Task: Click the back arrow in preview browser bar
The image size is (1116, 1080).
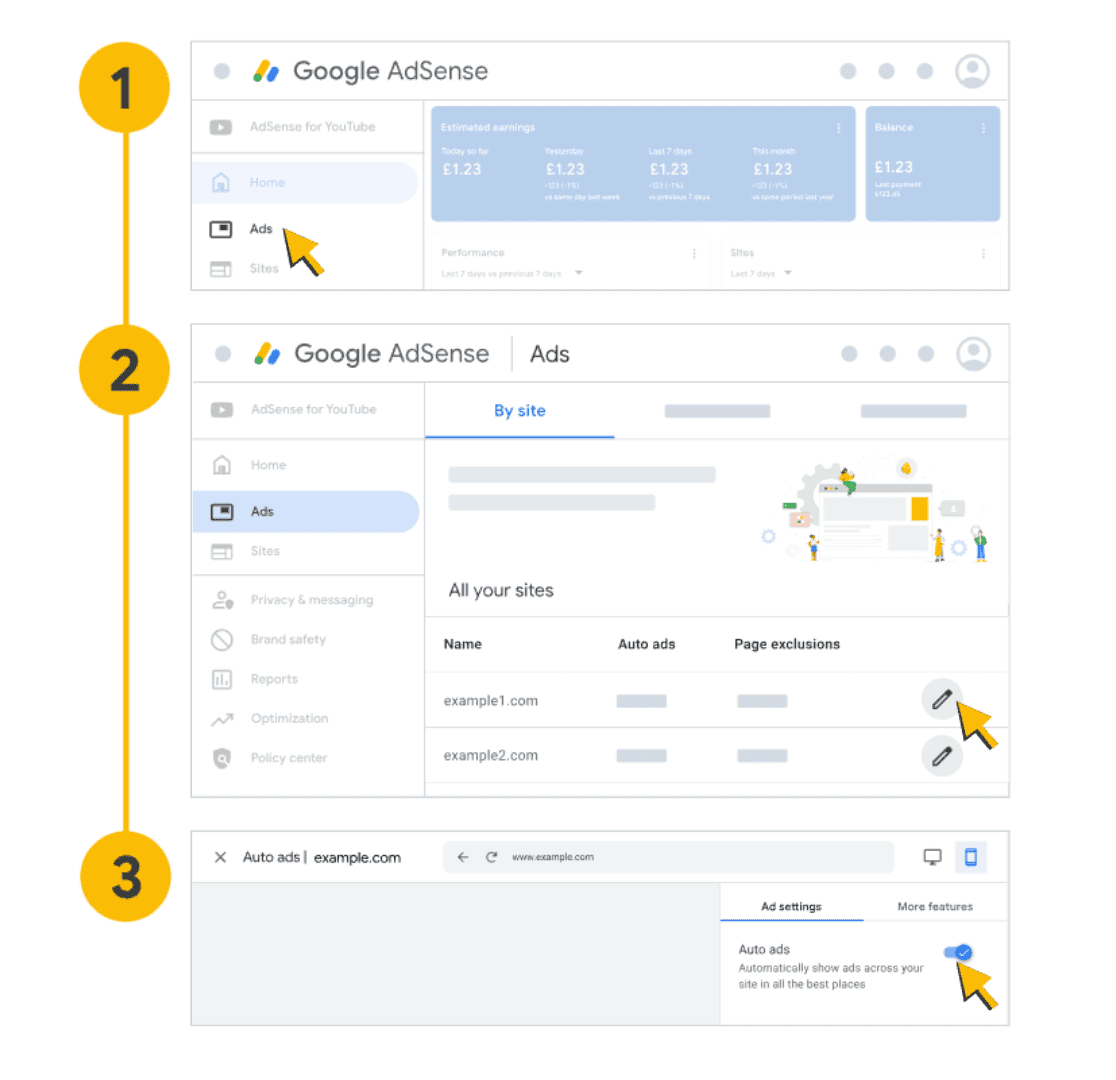Action: click(463, 857)
